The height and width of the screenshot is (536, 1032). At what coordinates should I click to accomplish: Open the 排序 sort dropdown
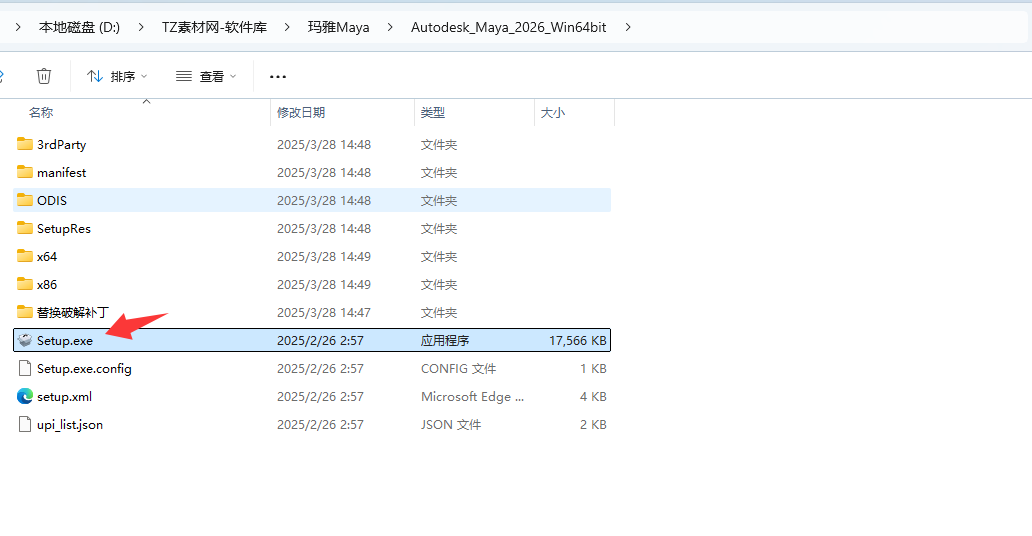(x=117, y=76)
